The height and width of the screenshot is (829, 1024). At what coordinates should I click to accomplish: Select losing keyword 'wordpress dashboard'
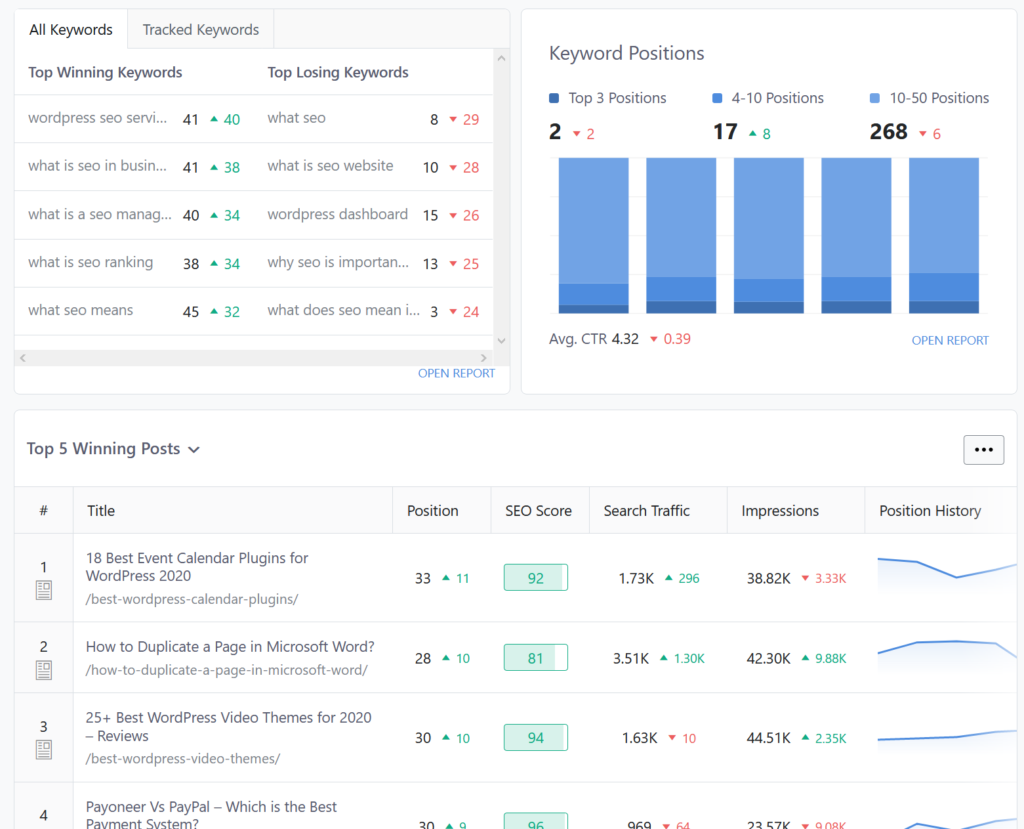[x=337, y=214]
